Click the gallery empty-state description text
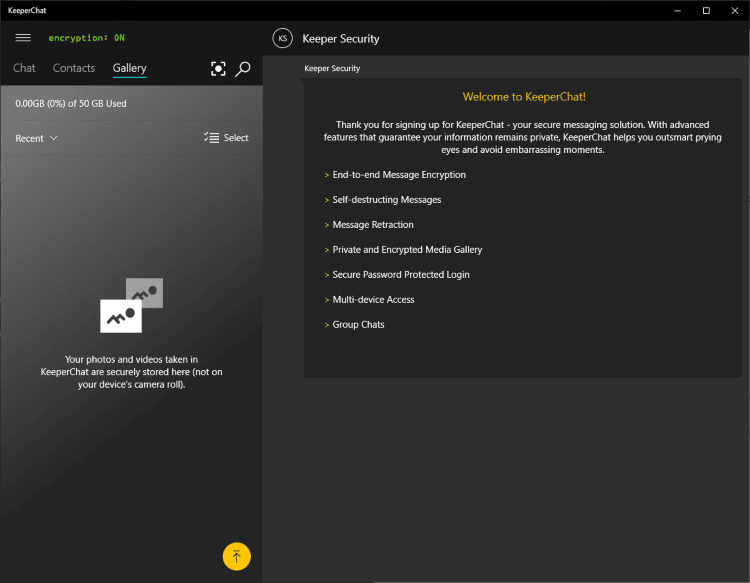The height and width of the screenshot is (583, 750). (x=132, y=372)
